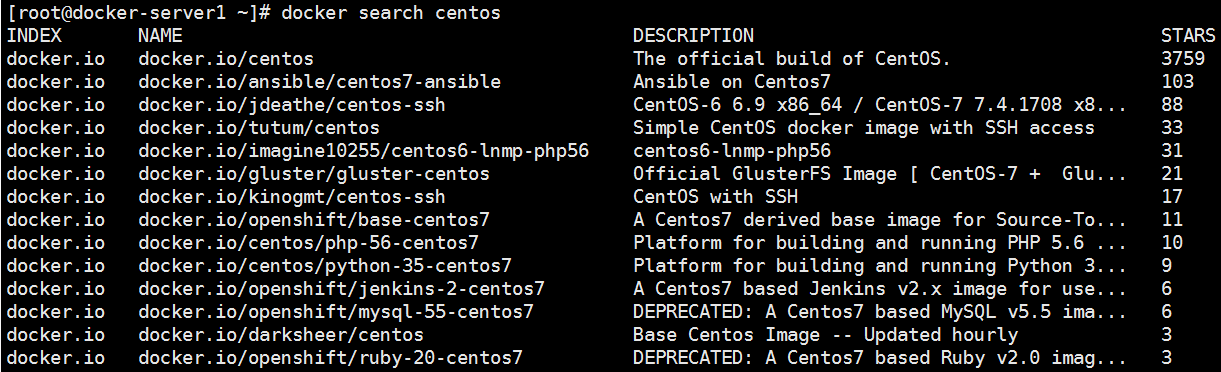
Task: Select docker.io/jdeathe/centos-ssh name
Action: click(292, 105)
